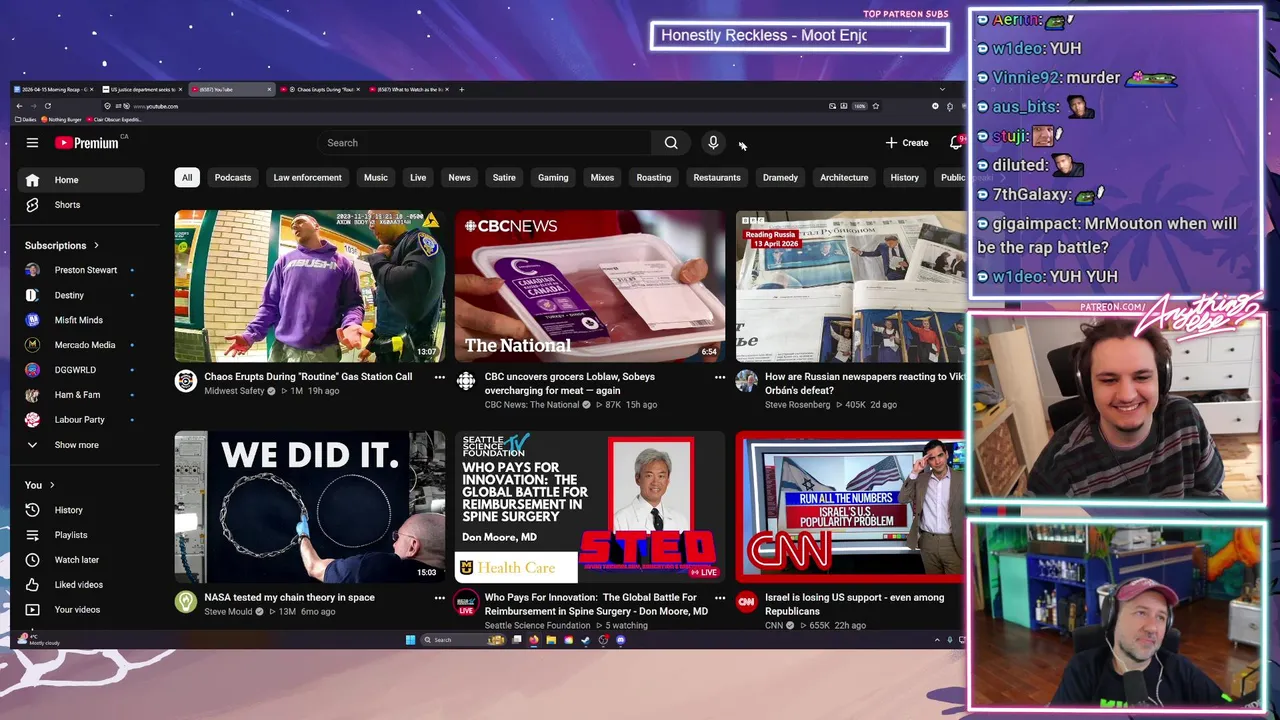Open Misfit Minds subscription channel
This screenshot has height=720, width=1280.
click(81, 320)
